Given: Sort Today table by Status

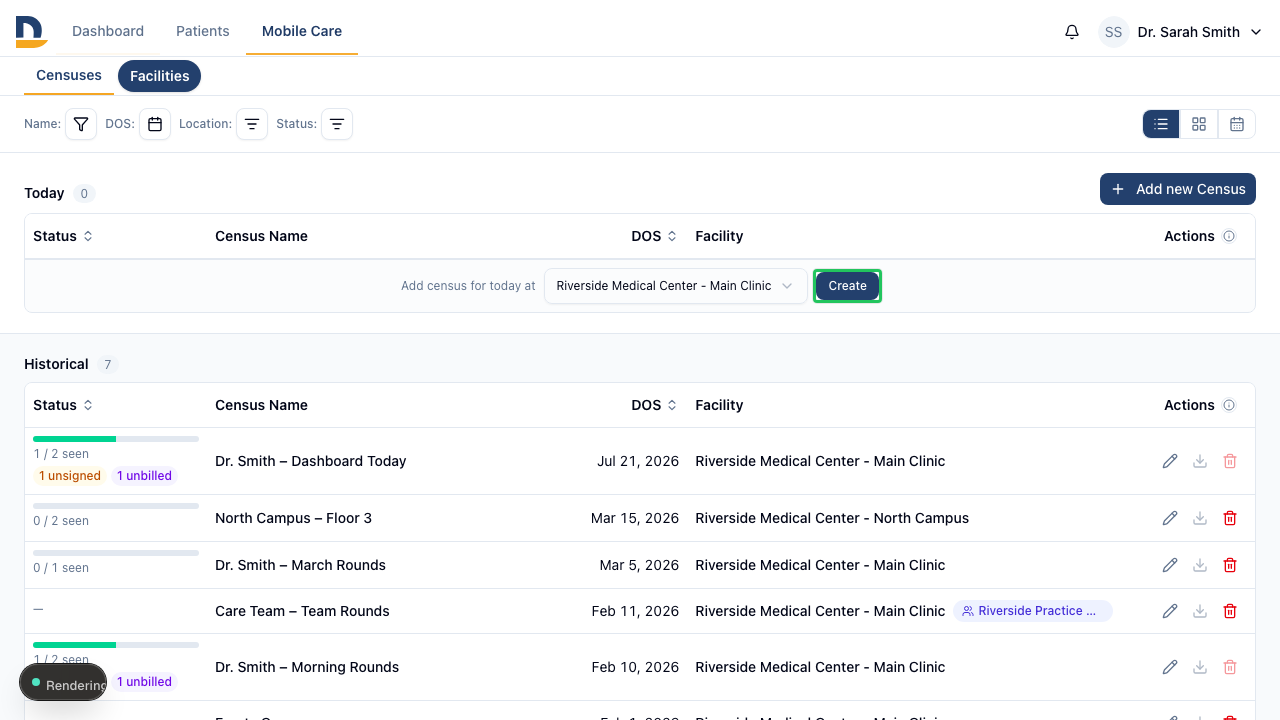Looking at the screenshot, I should pyautogui.click(x=63, y=236).
